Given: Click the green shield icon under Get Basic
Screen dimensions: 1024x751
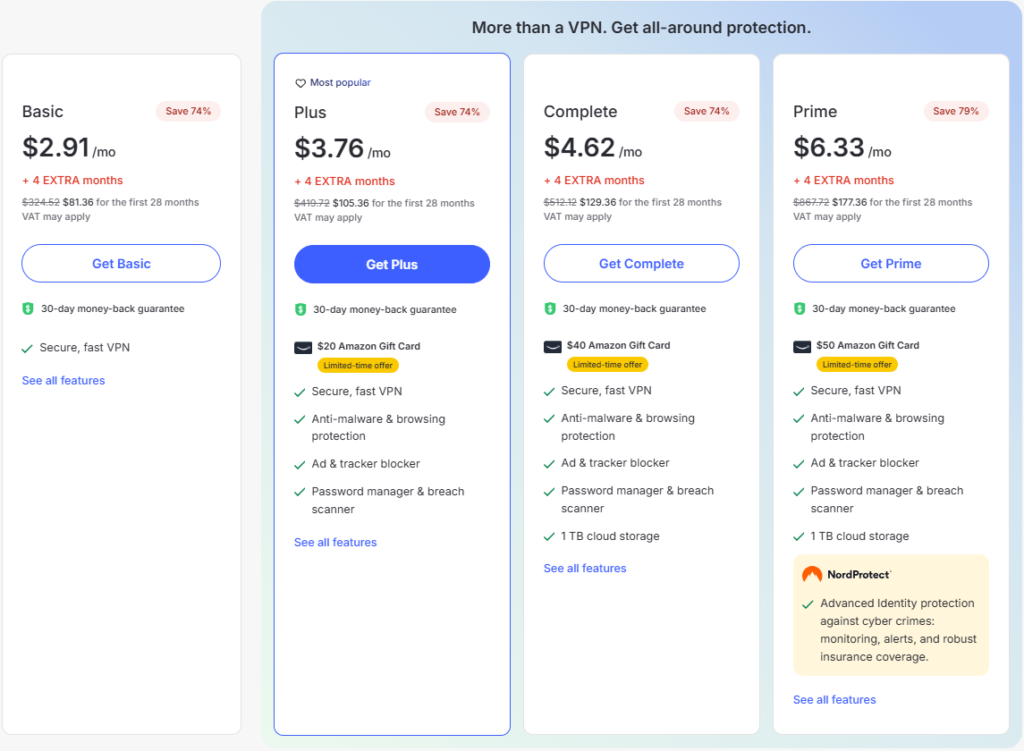Looking at the screenshot, I should click(28, 309).
